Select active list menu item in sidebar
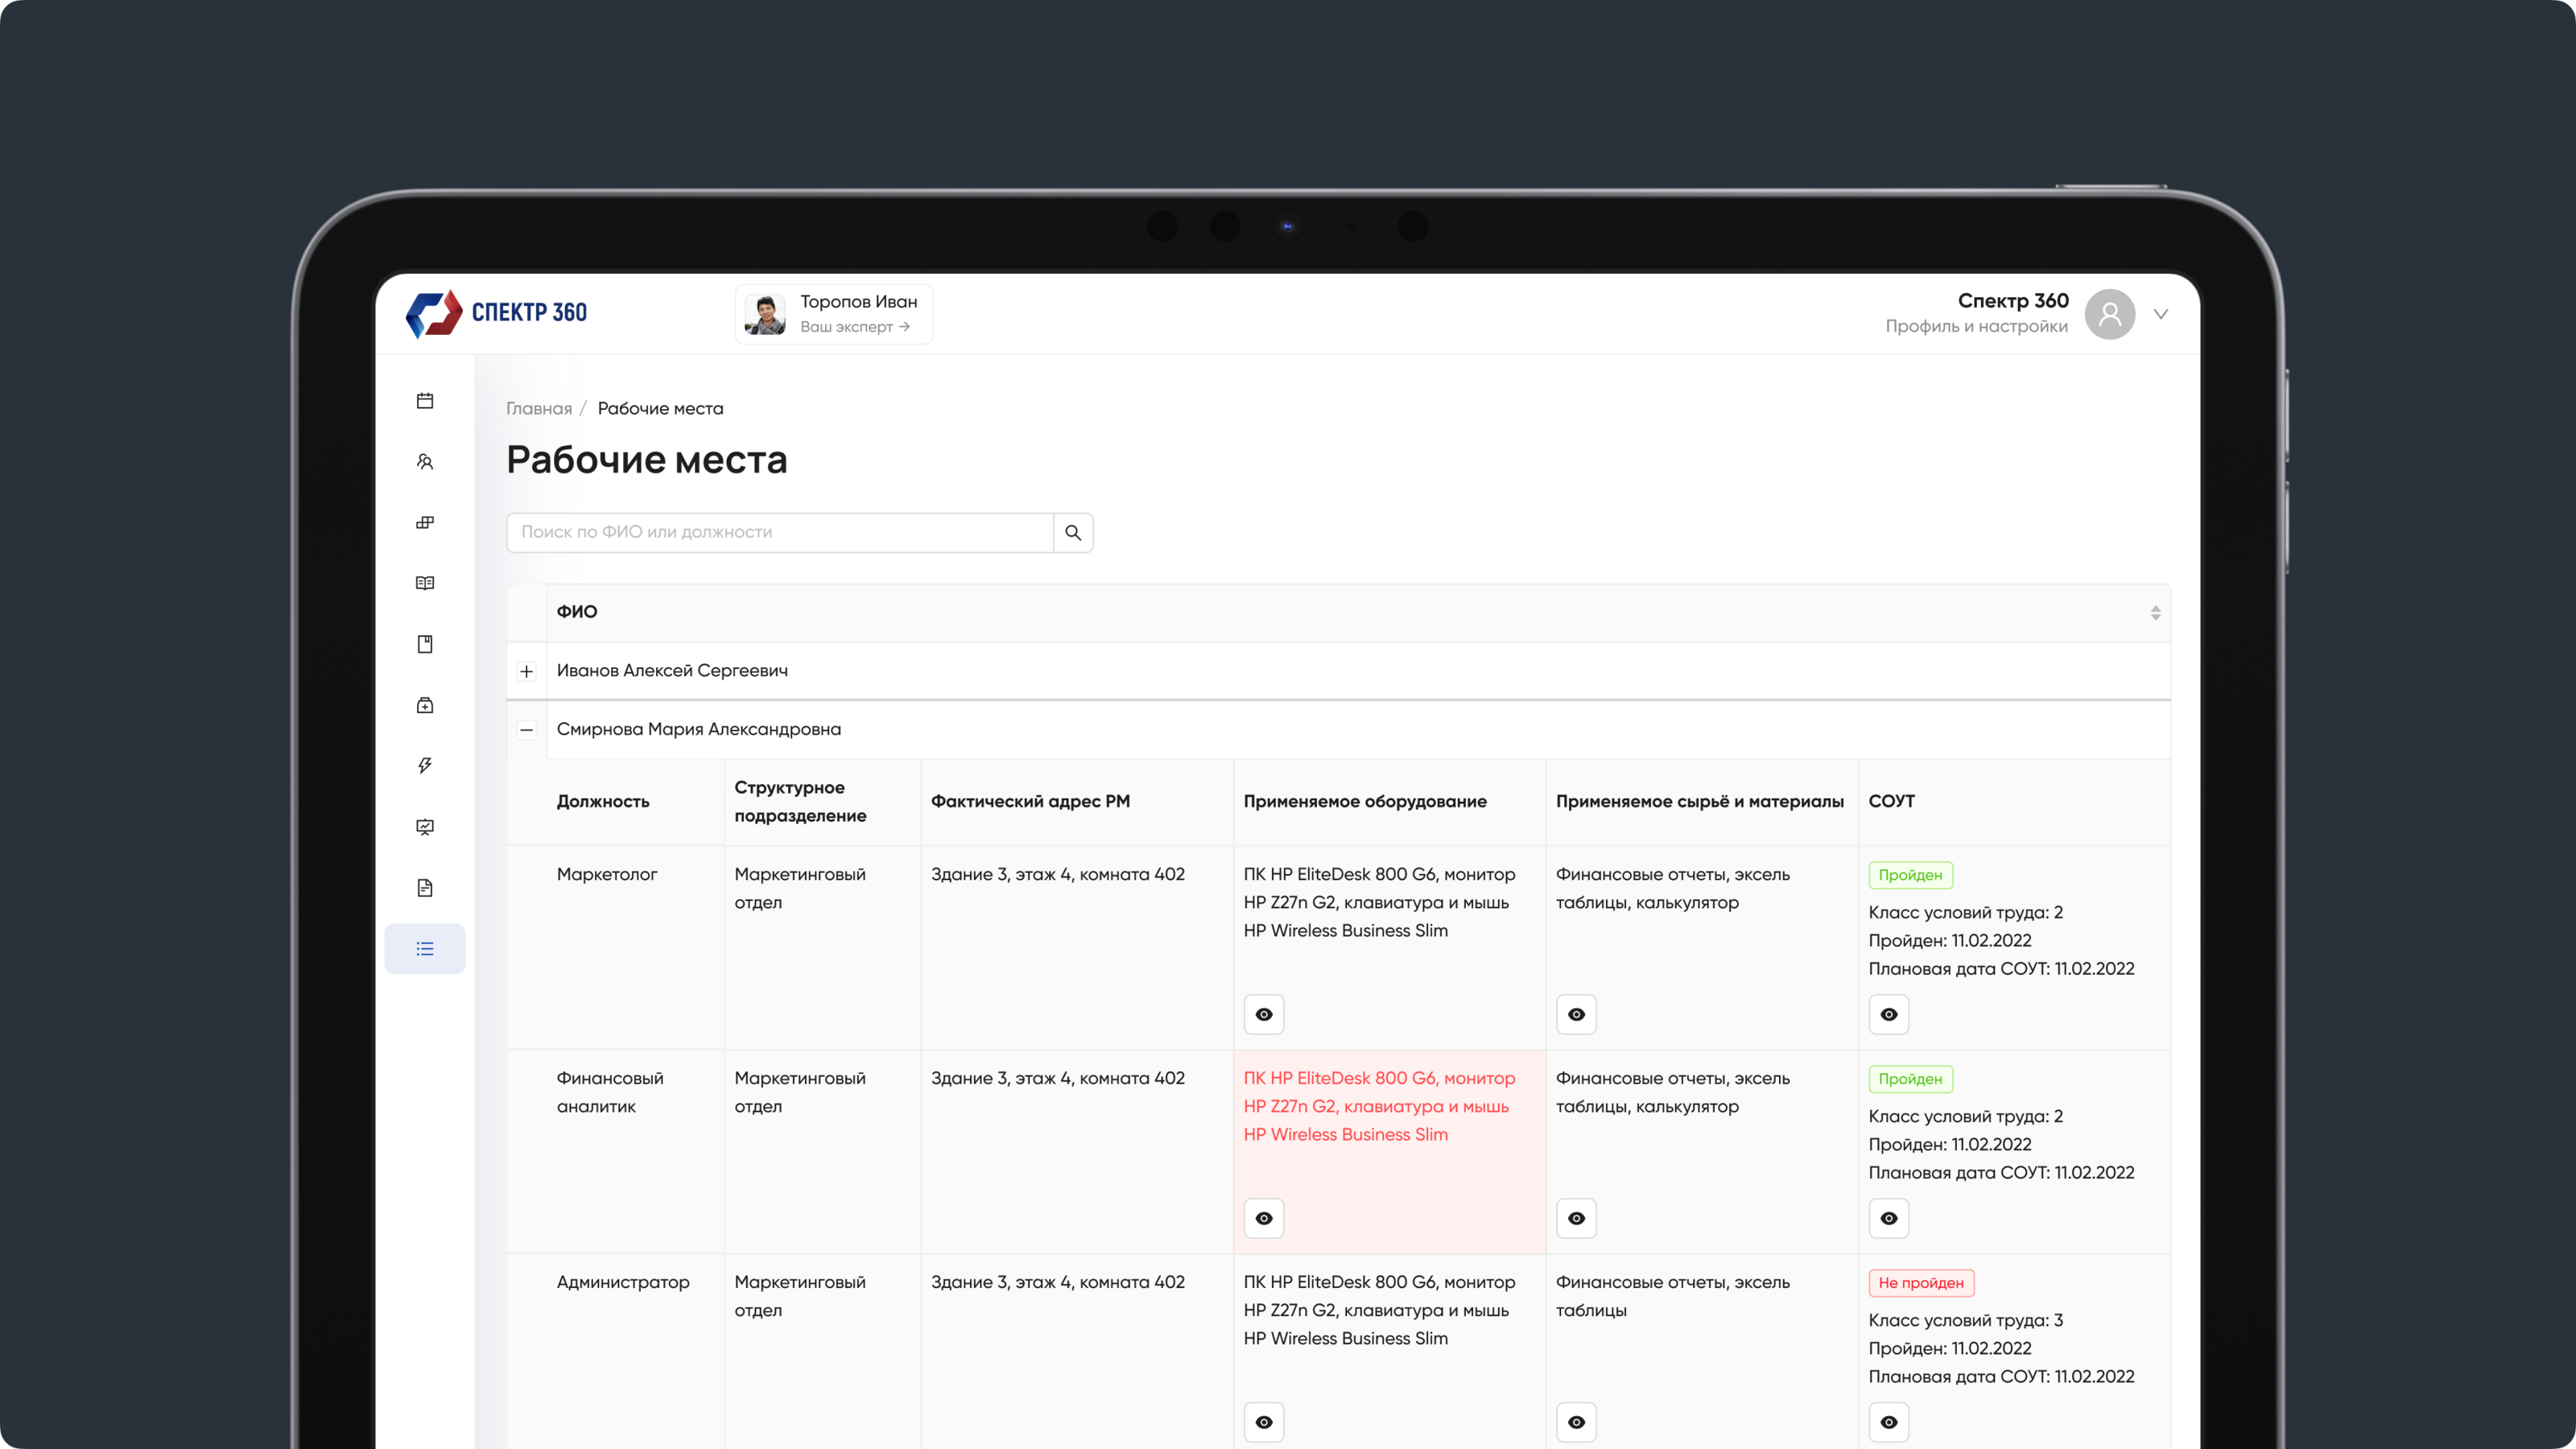 (x=425, y=949)
